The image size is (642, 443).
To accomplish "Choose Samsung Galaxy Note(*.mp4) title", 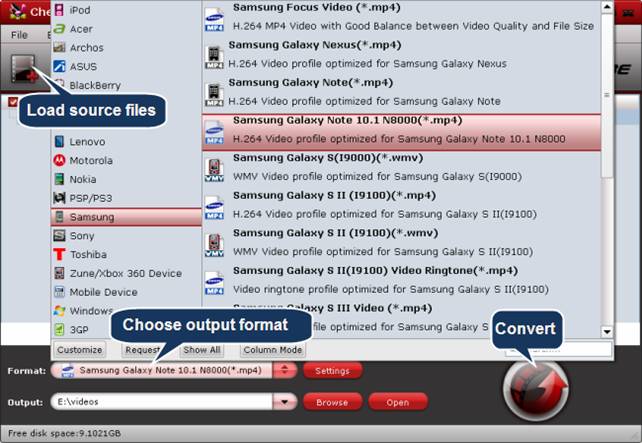I will tap(311, 83).
